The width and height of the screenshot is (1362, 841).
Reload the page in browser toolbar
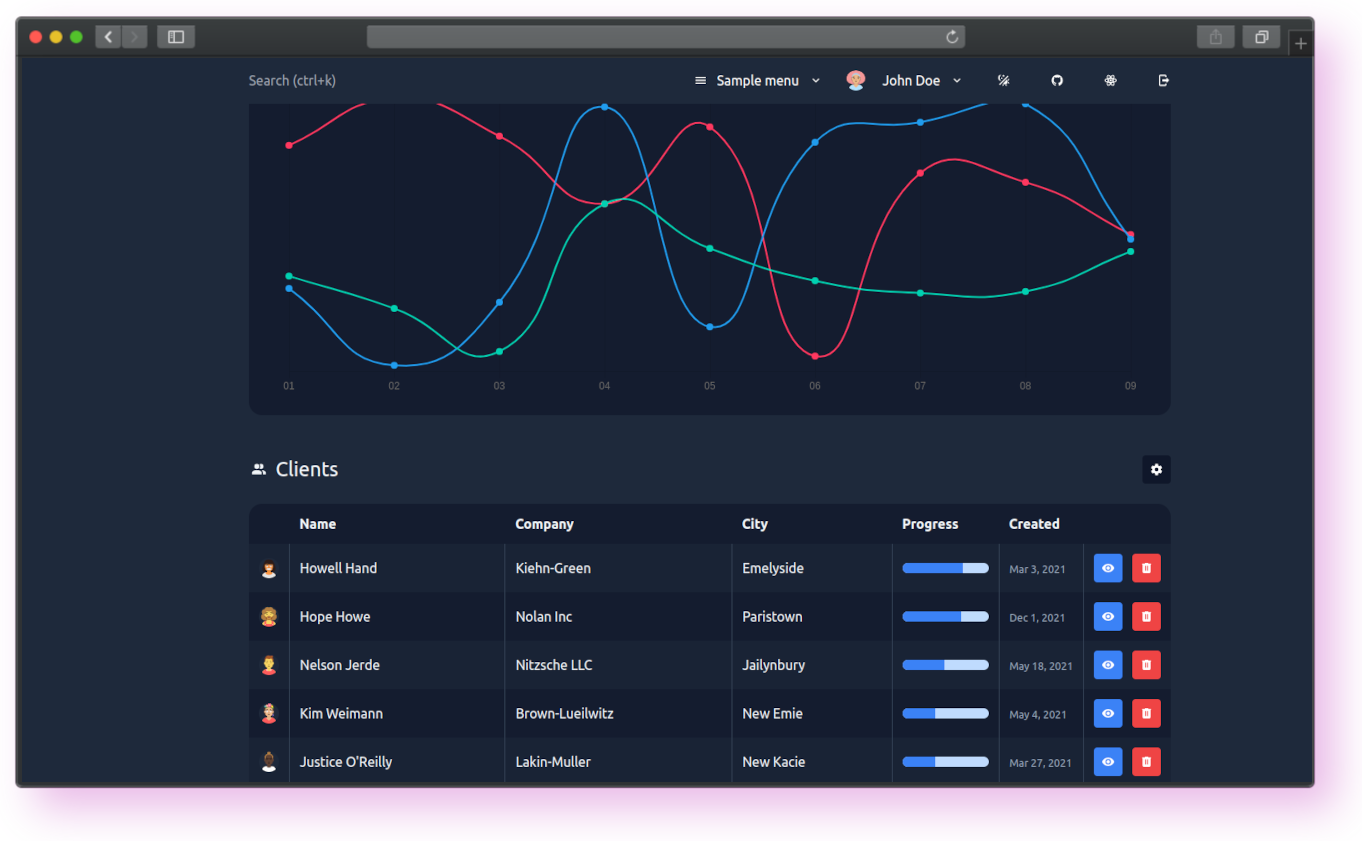click(x=952, y=37)
